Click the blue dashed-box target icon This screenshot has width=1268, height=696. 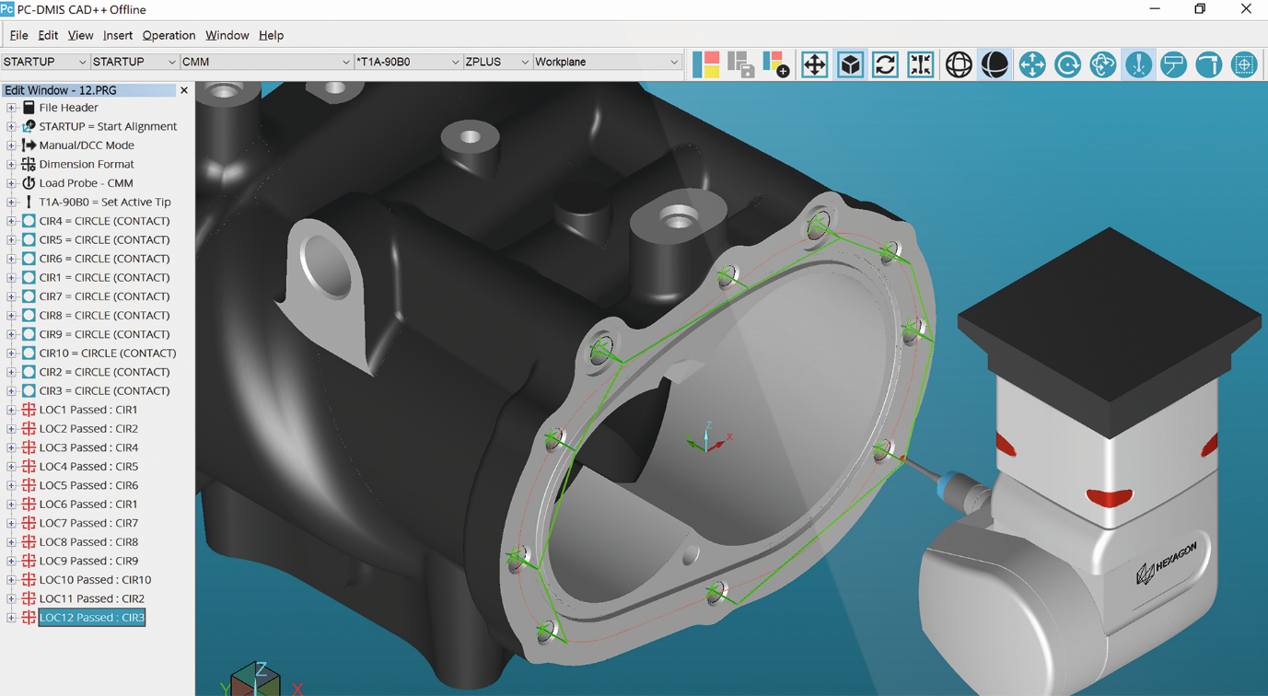1244,65
